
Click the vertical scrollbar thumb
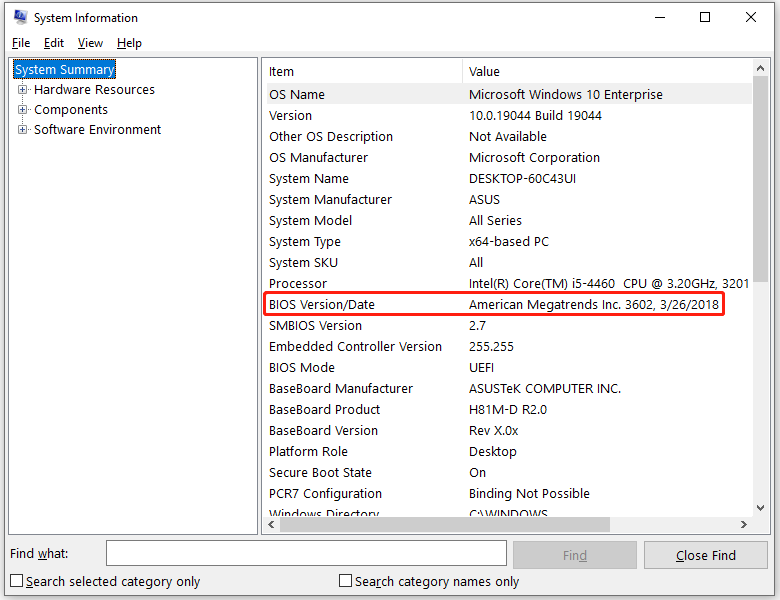tap(760, 179)
